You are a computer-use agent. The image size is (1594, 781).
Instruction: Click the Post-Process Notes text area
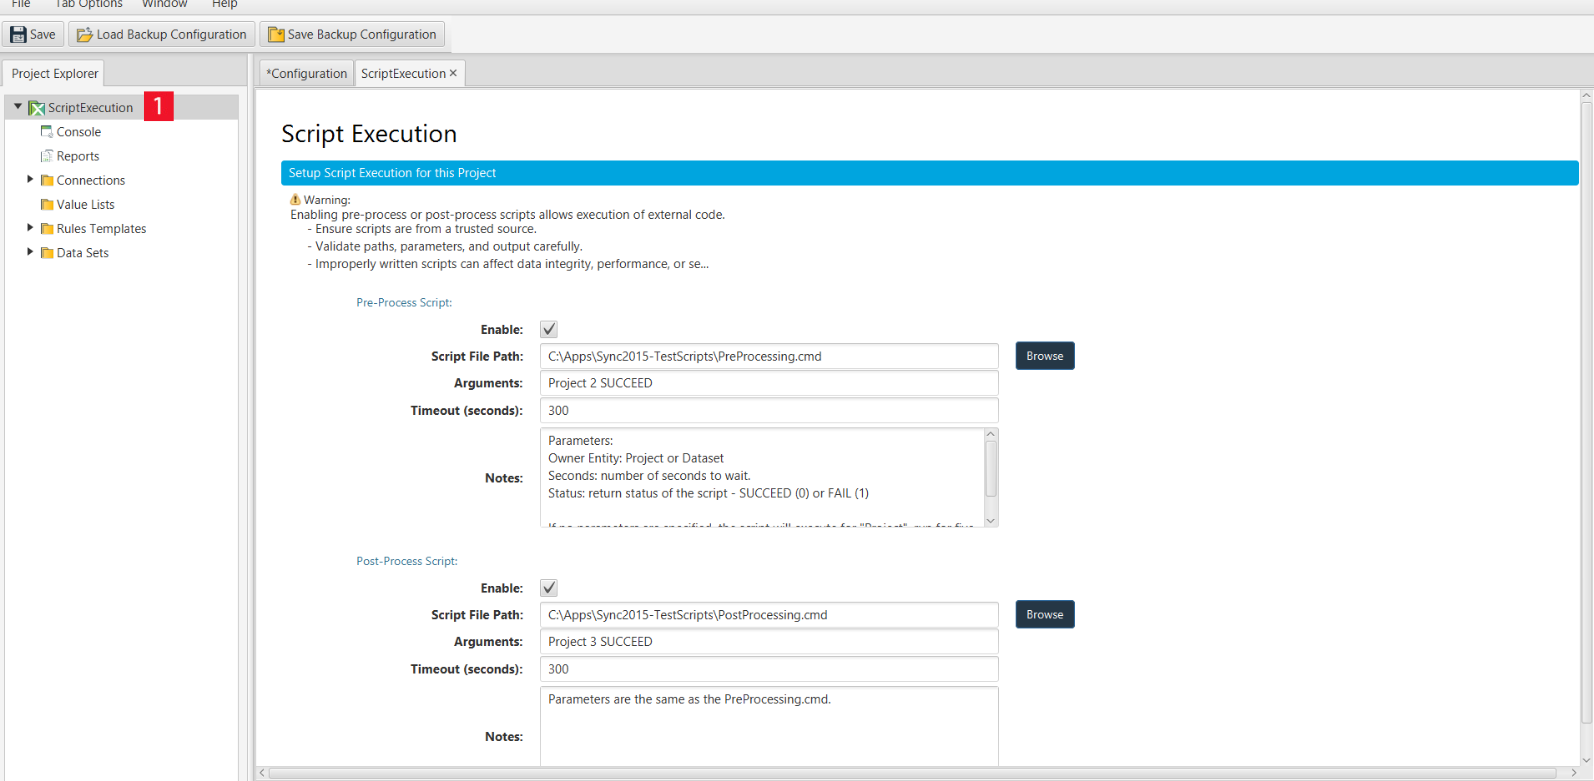point(769,727)
